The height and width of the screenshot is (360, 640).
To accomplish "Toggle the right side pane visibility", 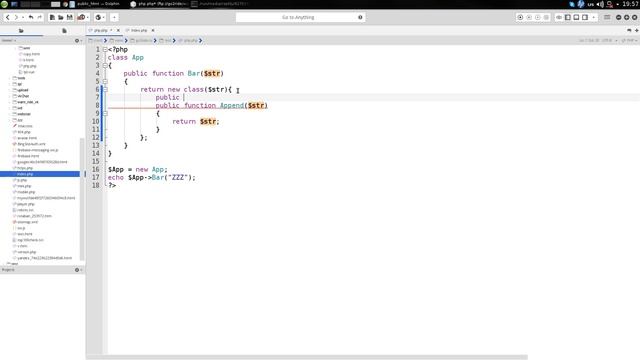I will pyautogui.click(x=585, y=17).
